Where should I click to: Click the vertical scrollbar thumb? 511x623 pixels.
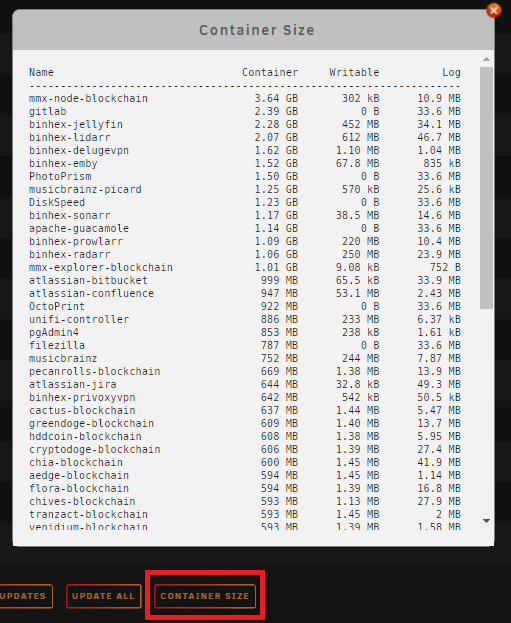click(x=486, y=188)
